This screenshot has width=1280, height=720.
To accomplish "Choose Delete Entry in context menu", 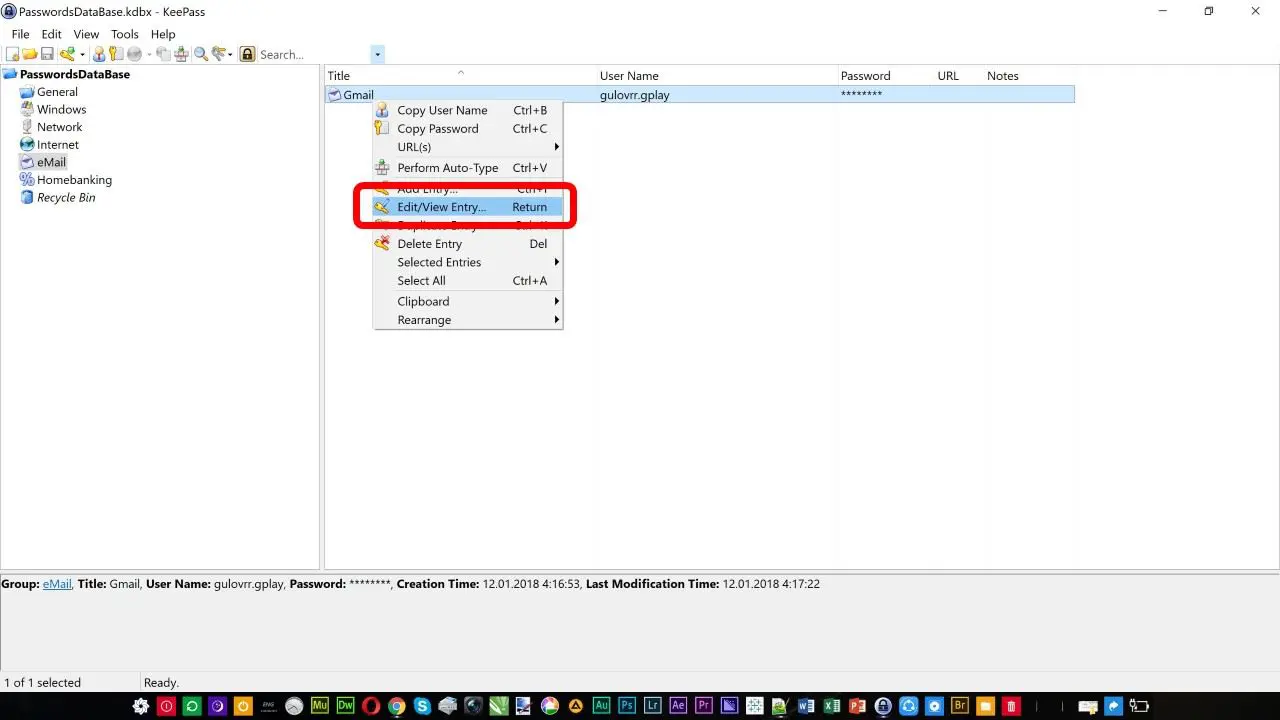I will [467, 244].
